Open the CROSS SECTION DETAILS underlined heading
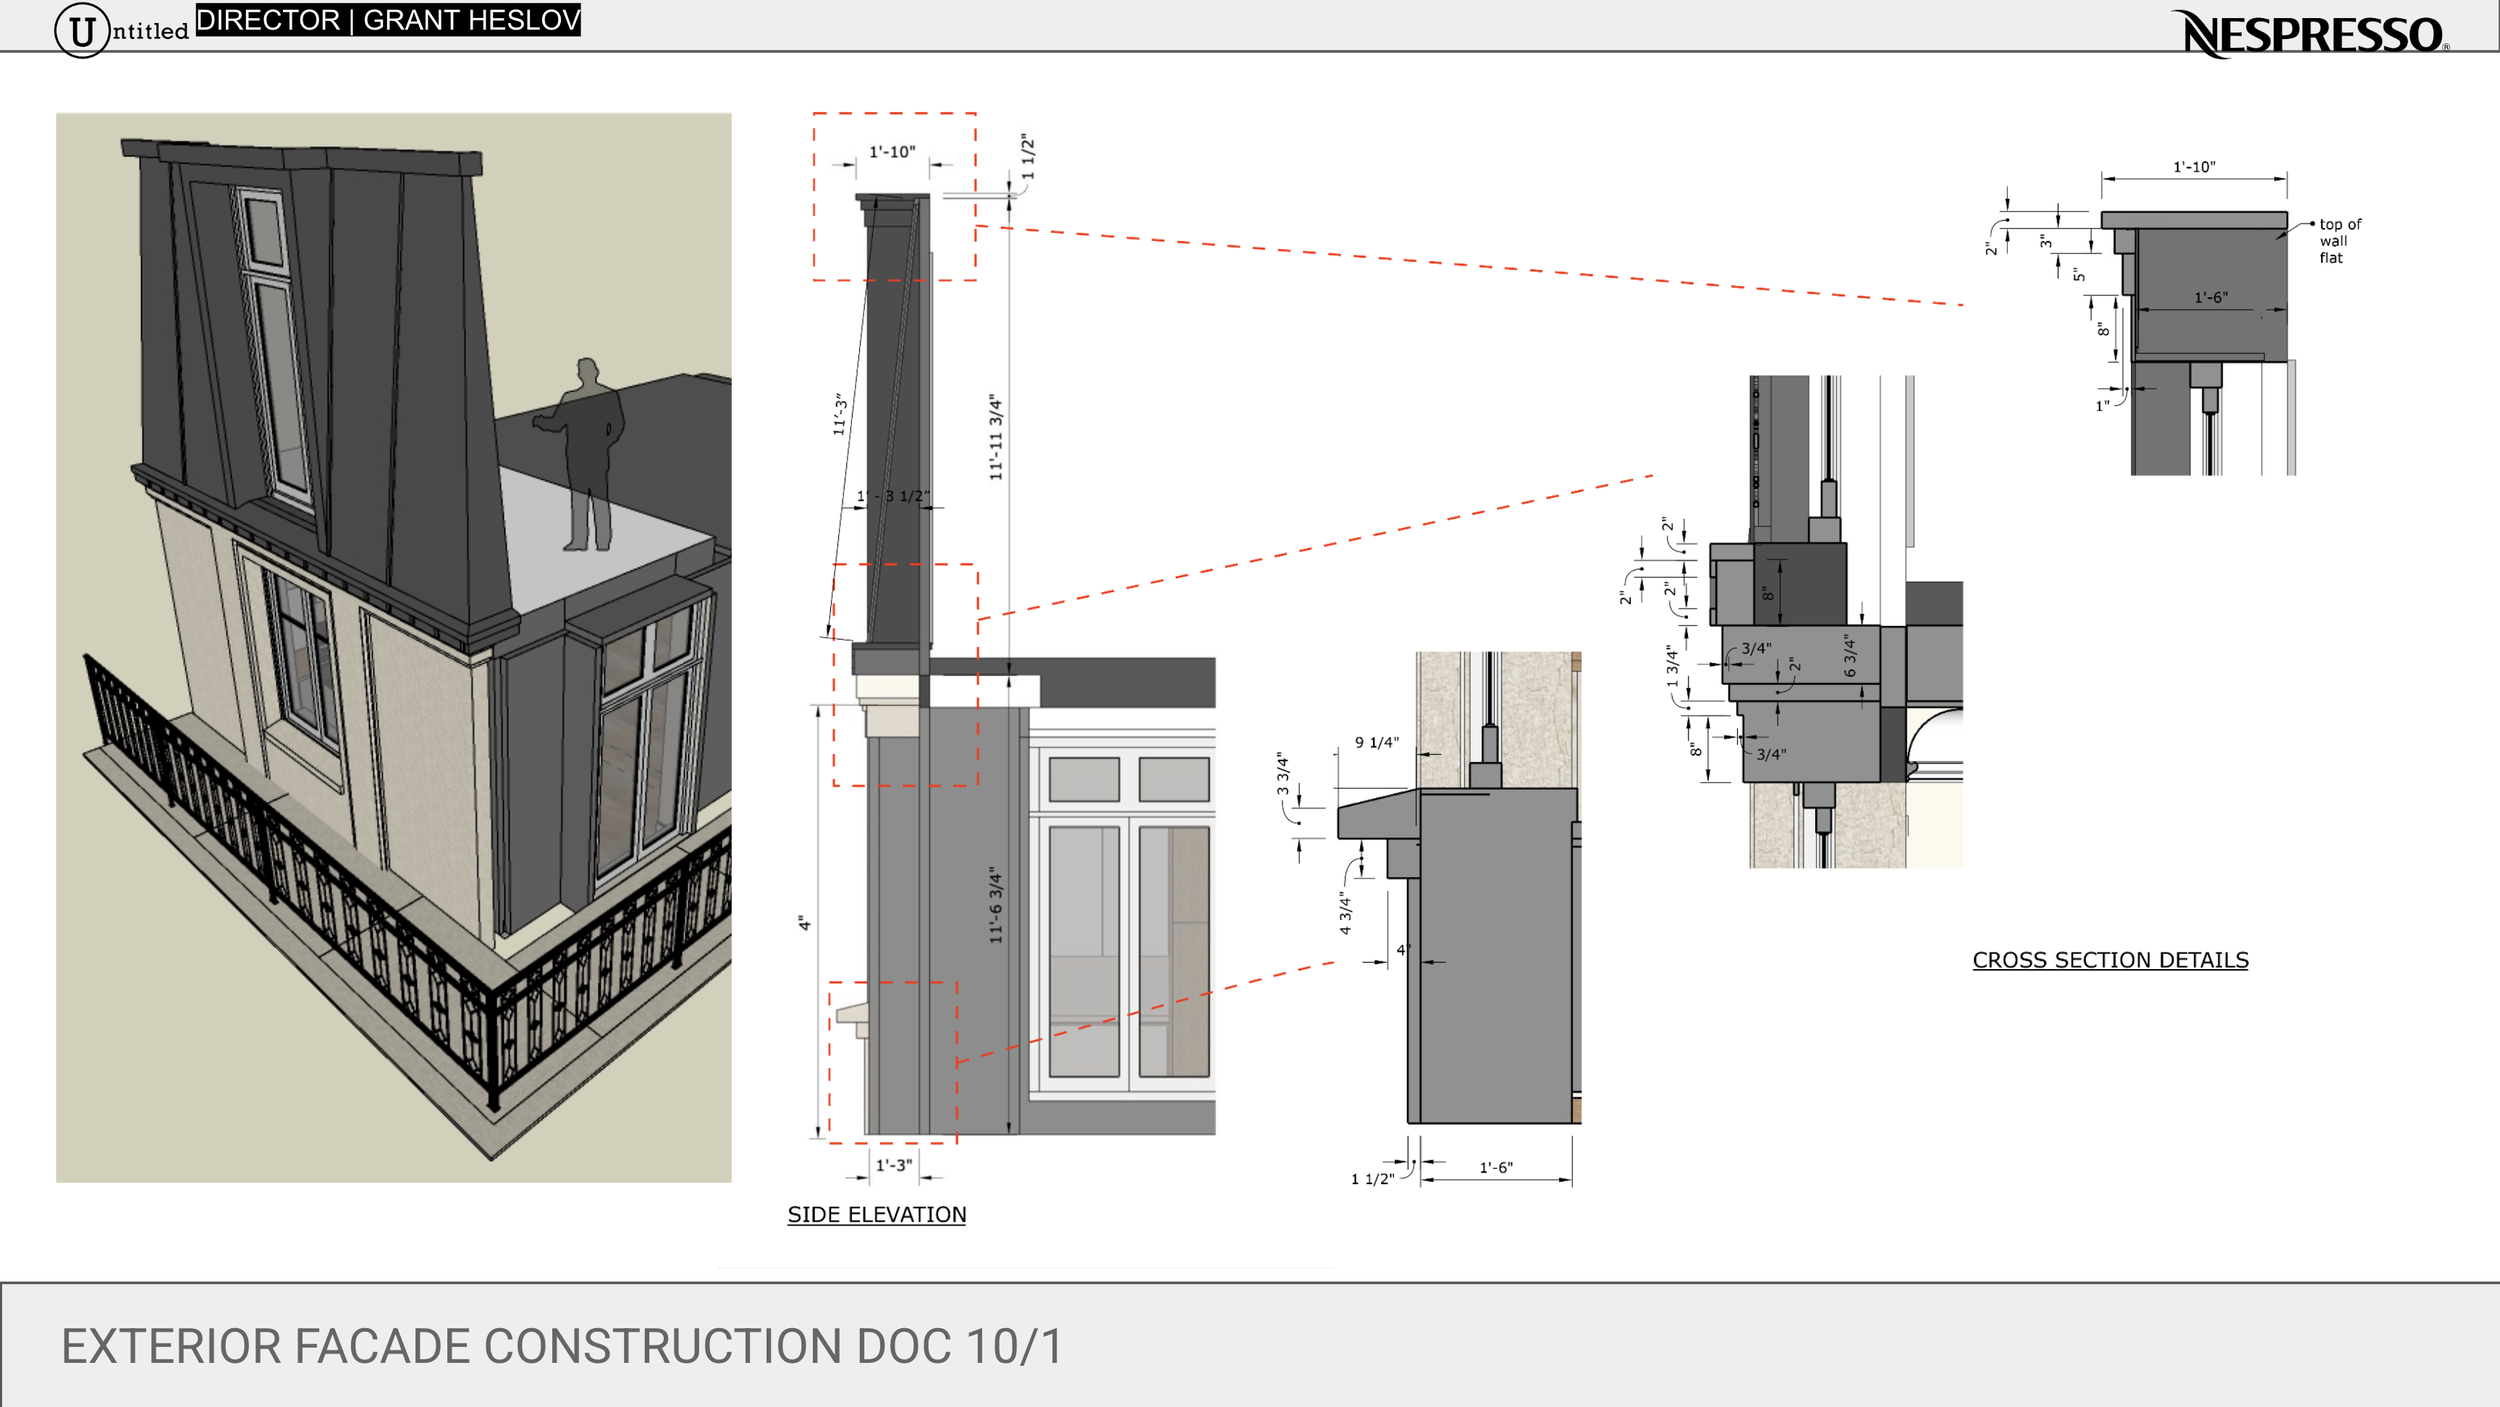Viewport: 2500px width, 1407px height. (x=2110, y=960)
